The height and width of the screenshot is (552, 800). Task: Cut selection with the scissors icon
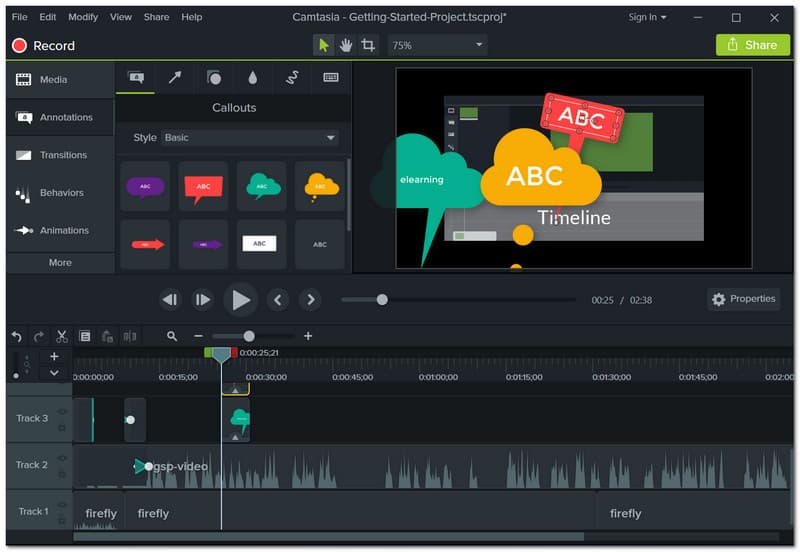point(62,336)
